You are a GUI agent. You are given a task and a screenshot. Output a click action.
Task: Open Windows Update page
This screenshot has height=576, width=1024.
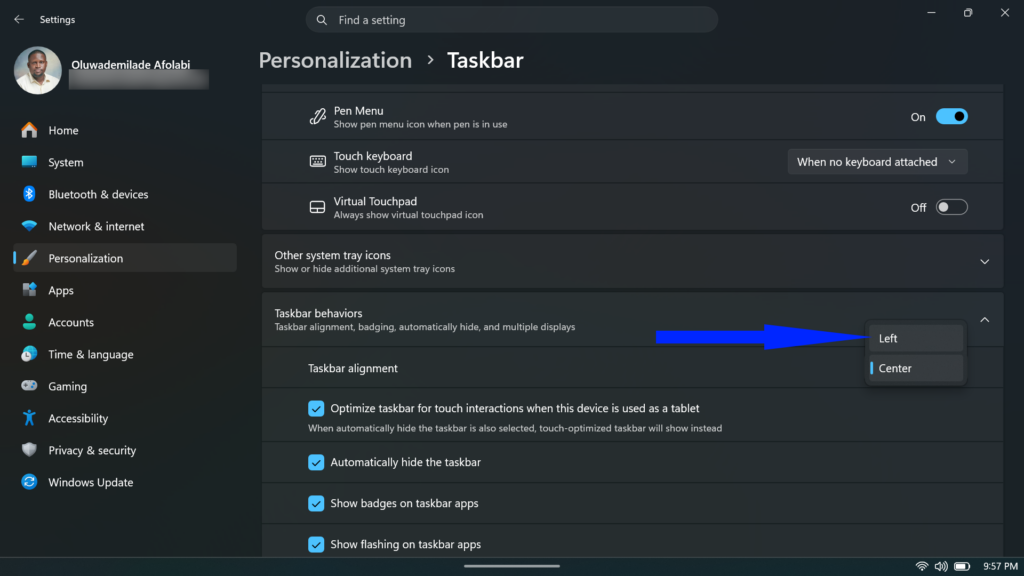[125, 482]
